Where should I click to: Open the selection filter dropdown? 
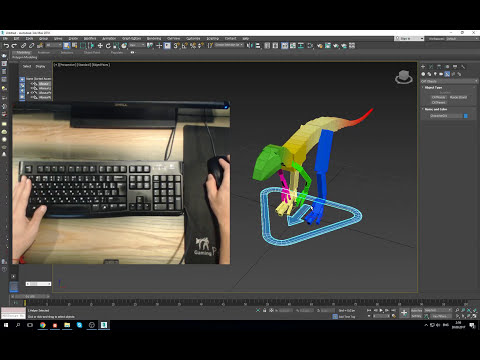(53, 45)
